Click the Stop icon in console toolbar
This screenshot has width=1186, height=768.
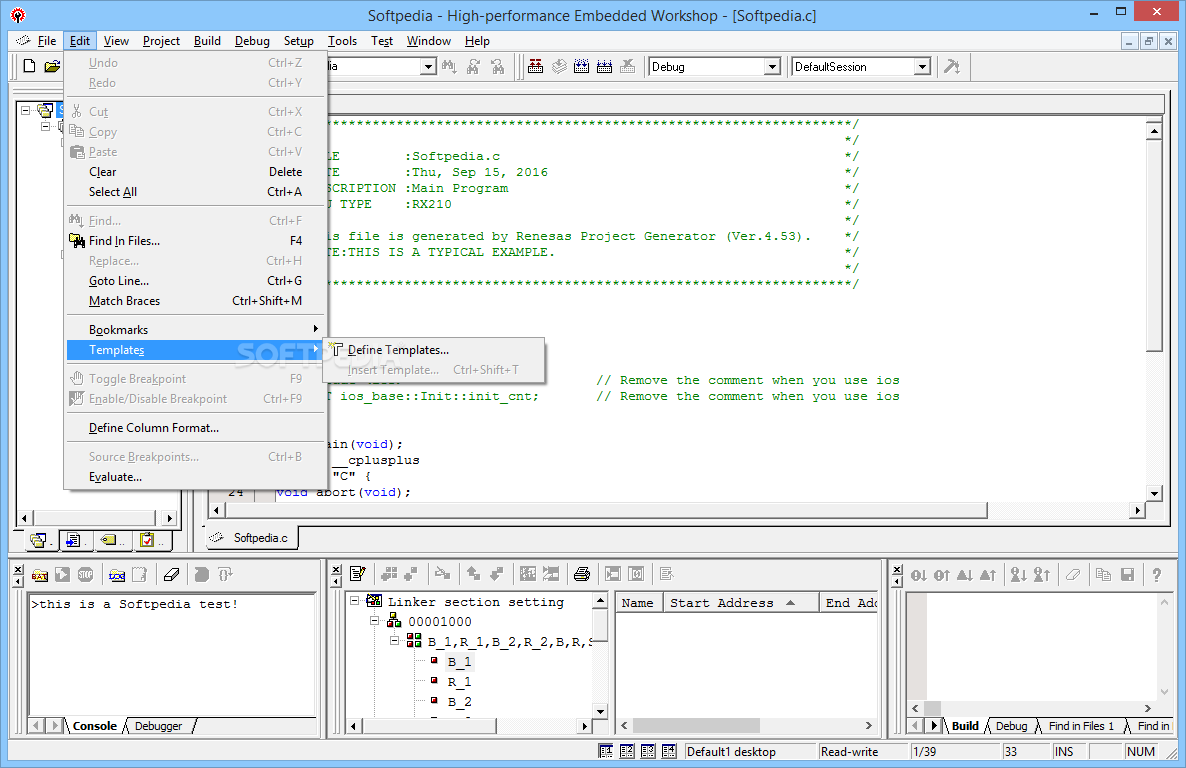(86, 574)
